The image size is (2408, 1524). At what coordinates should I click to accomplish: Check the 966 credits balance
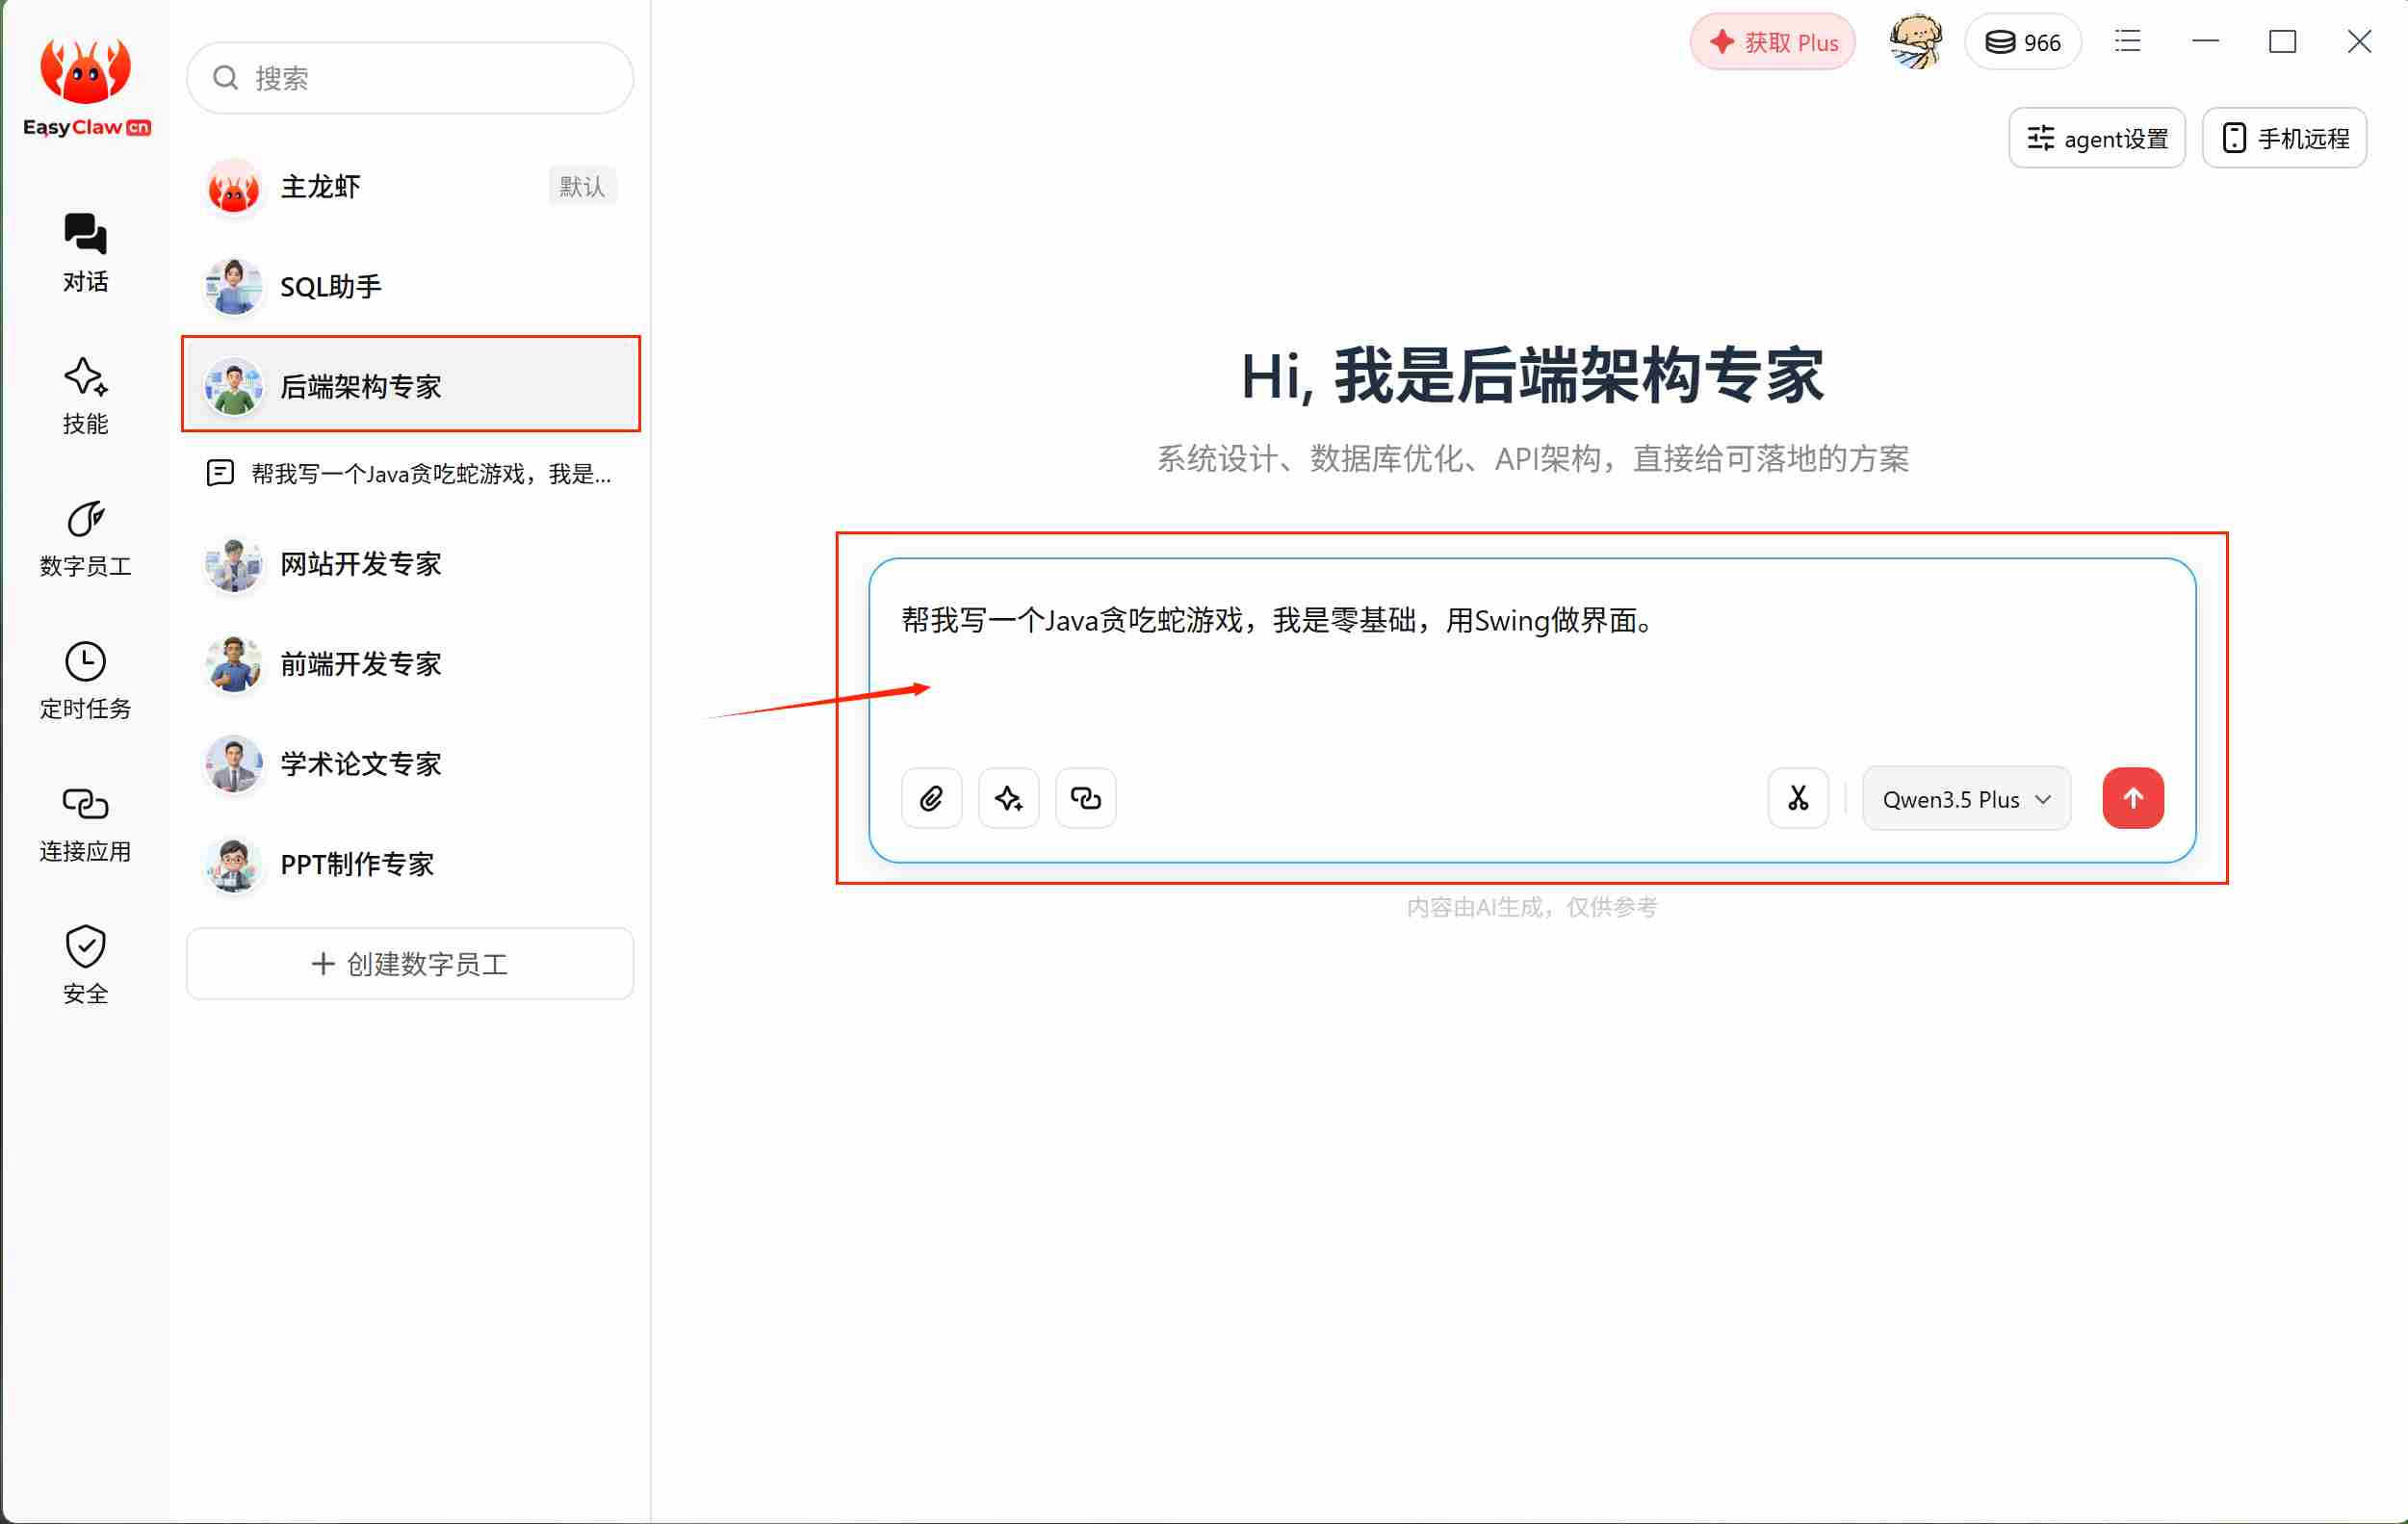(2023, 42)
